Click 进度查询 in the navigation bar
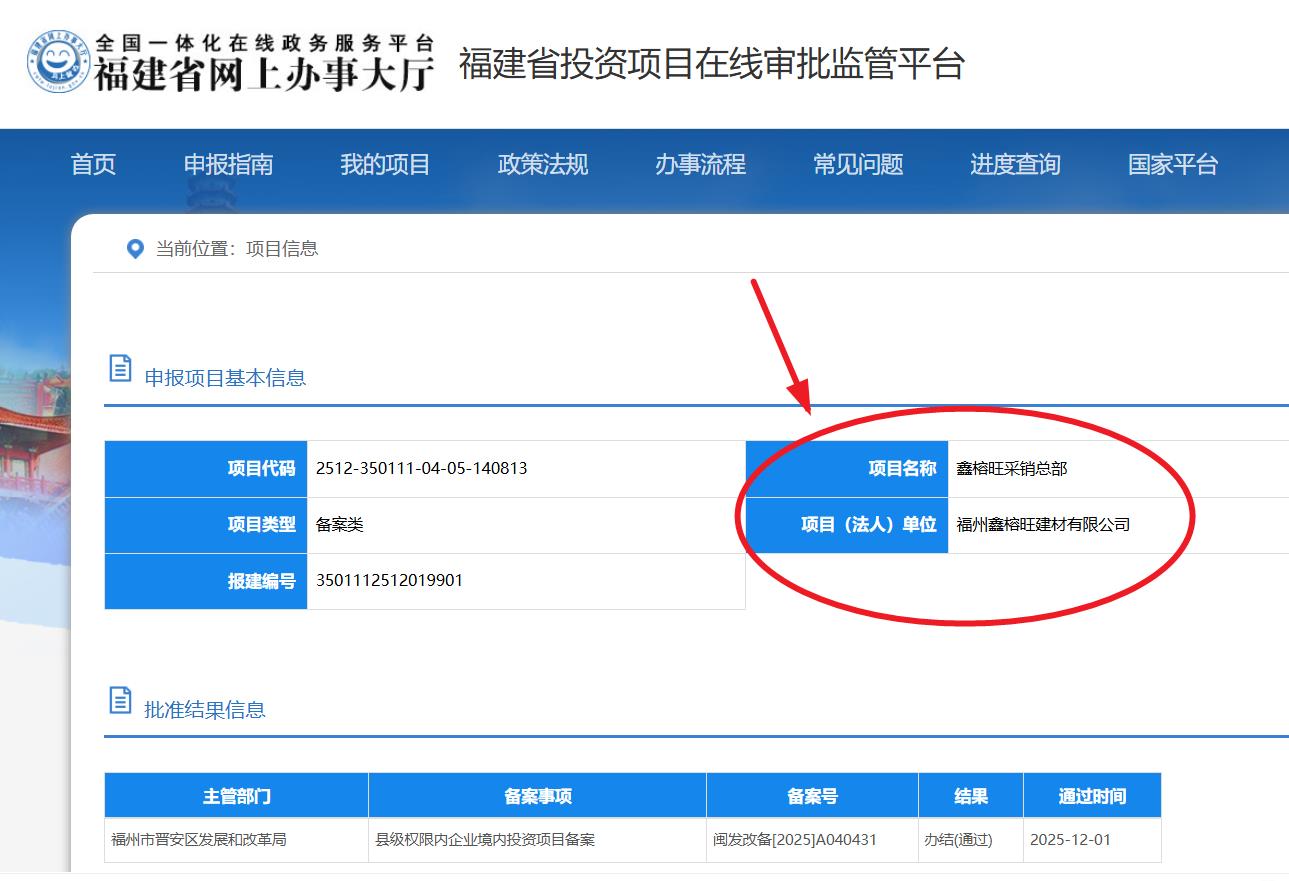Viewport: 1289px width, 881px height. tap(1015, 164)
